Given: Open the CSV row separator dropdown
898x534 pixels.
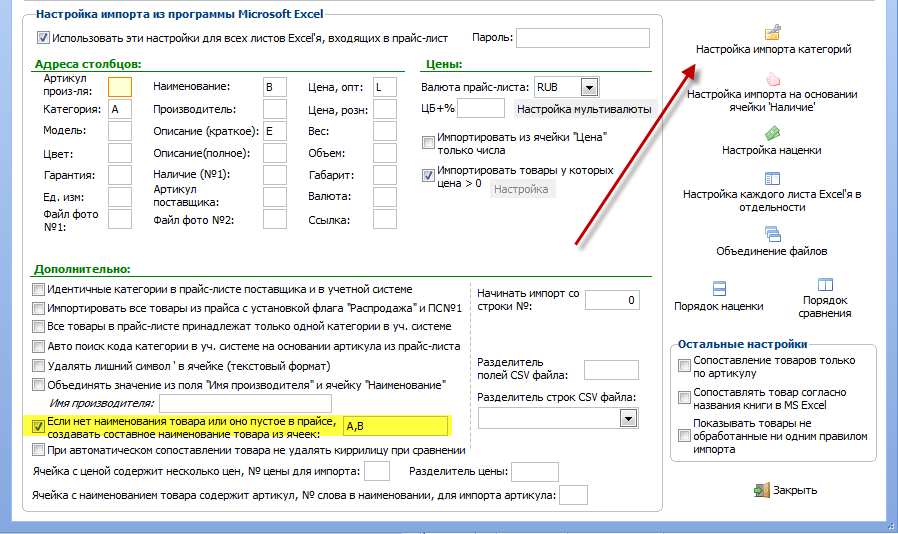Looking at the screenshot, I should click(x=628, y=419).
